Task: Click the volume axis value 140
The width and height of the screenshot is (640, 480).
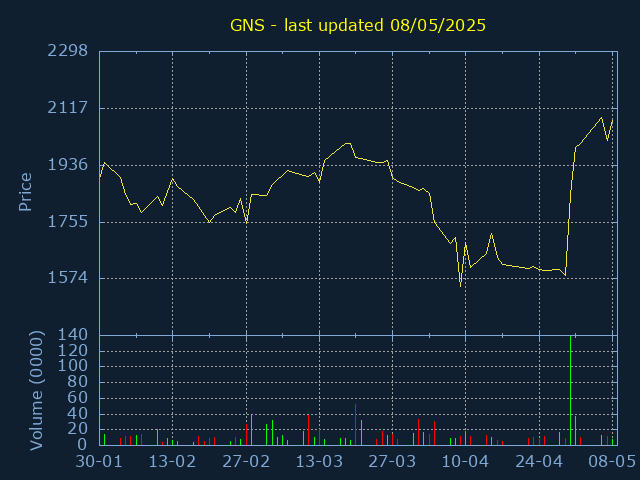Action: [x=73, y=335]
